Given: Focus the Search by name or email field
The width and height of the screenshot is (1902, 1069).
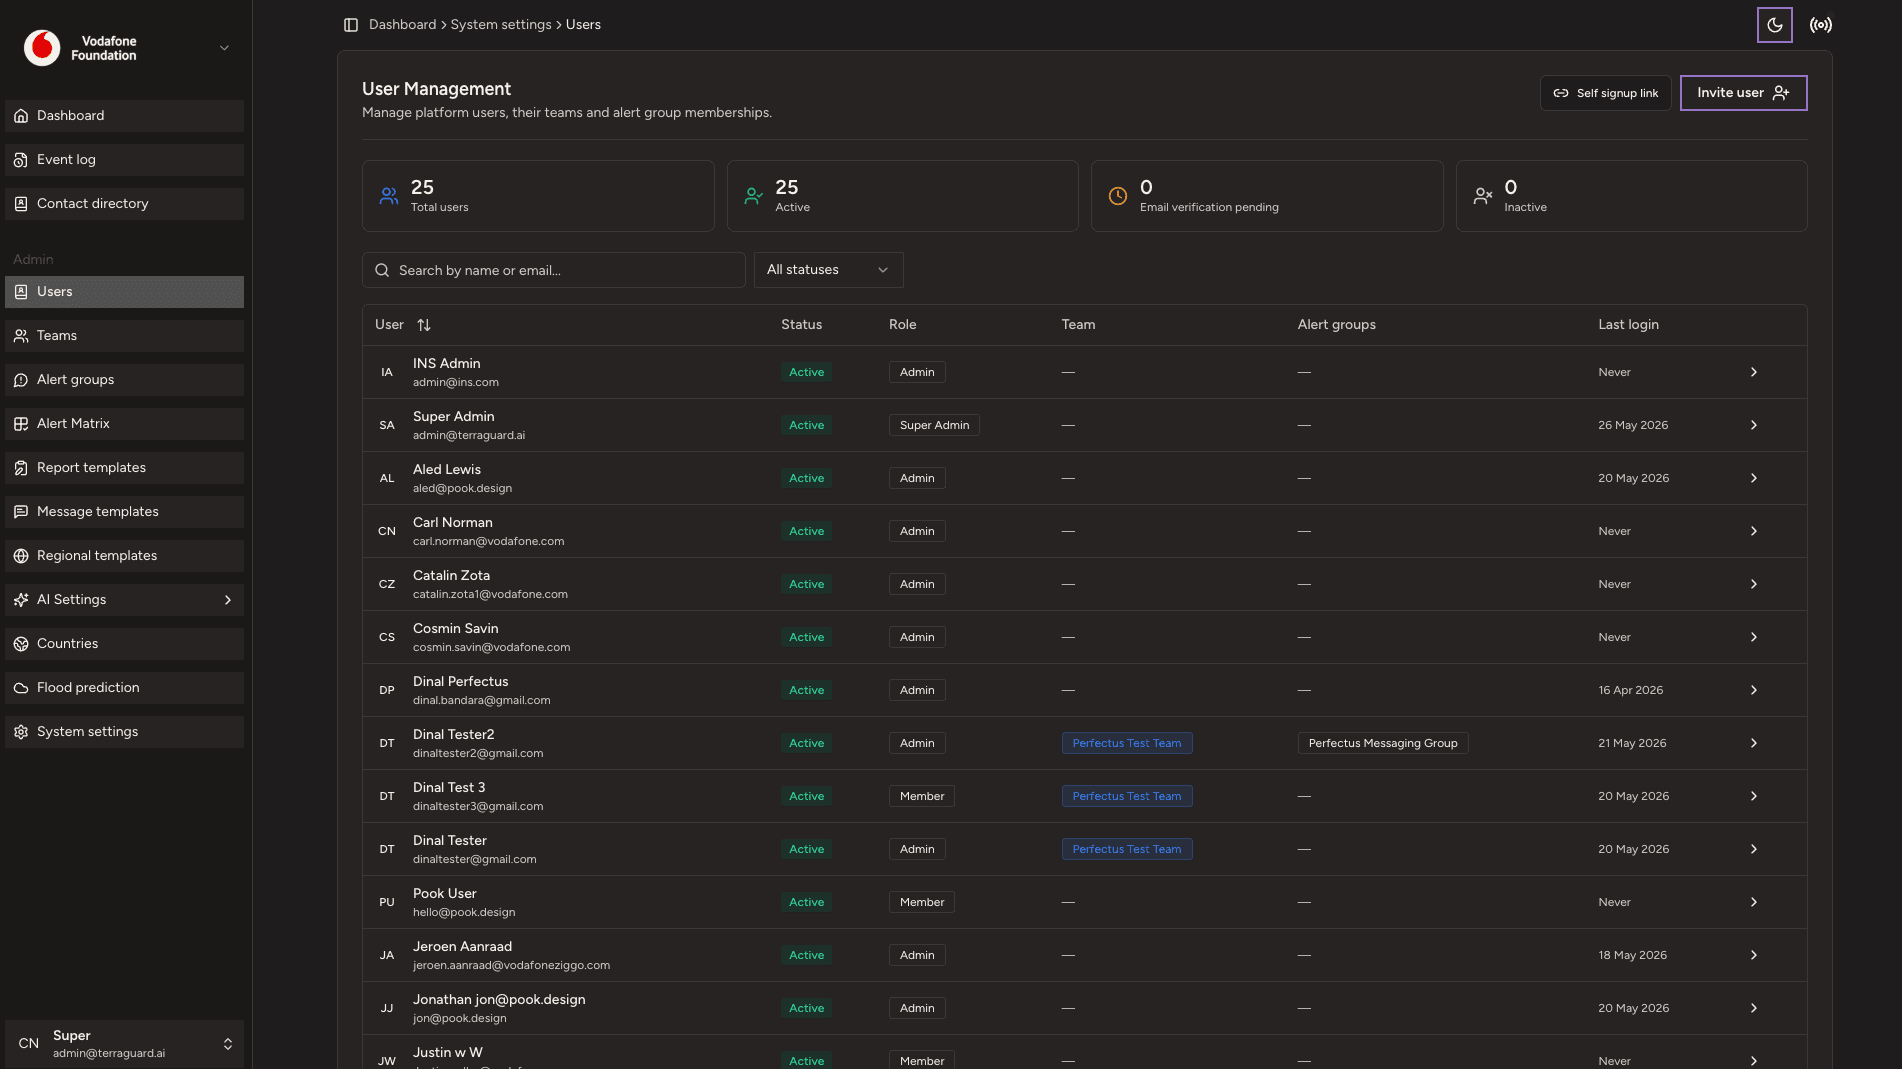Looking at the screenshot, I should pyautogui.click(x=554, y=270).
